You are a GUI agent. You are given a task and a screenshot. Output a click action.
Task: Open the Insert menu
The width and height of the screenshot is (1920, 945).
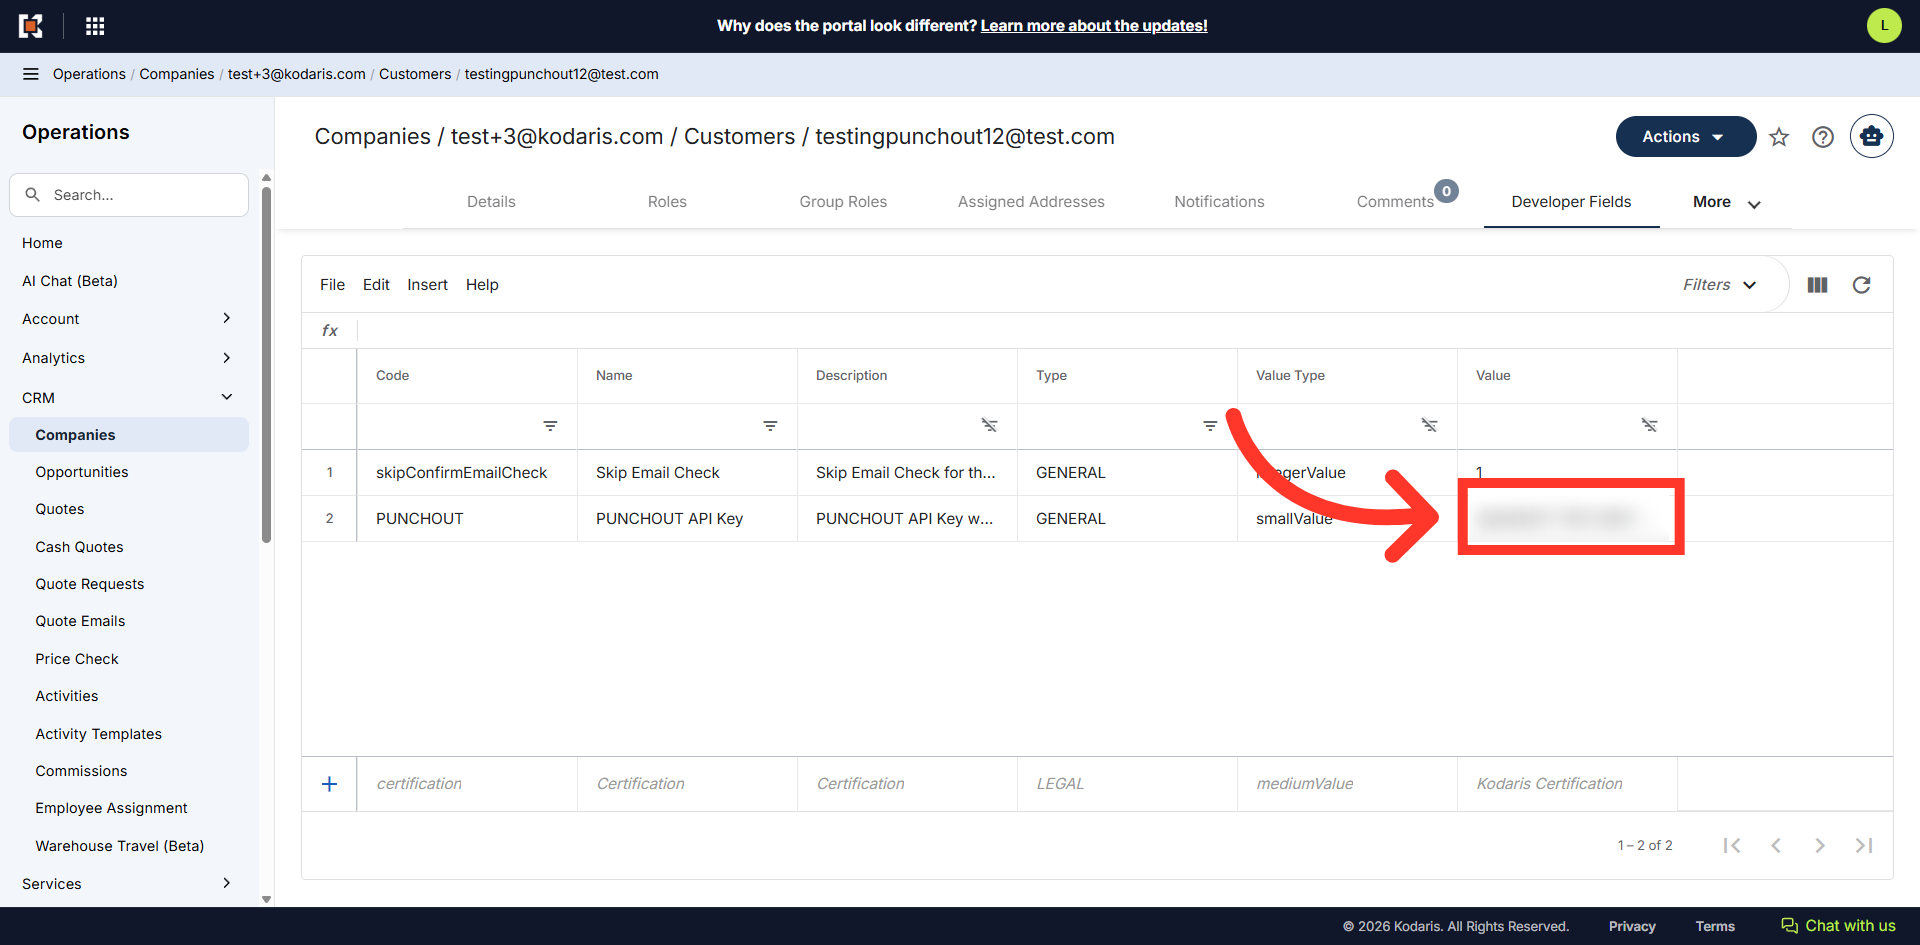click(427, 285)
